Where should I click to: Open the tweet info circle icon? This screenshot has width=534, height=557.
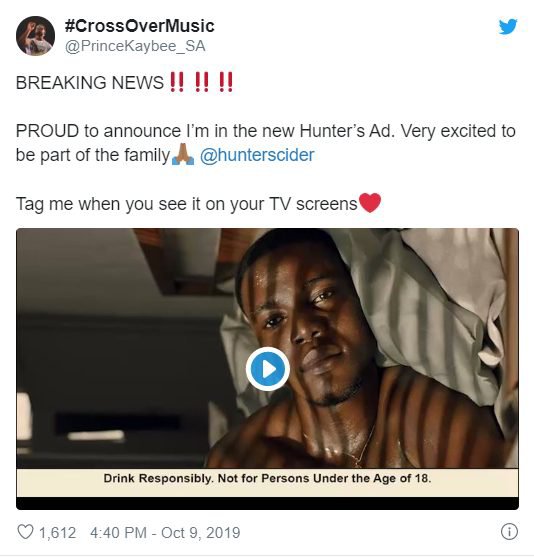[509, 531]
